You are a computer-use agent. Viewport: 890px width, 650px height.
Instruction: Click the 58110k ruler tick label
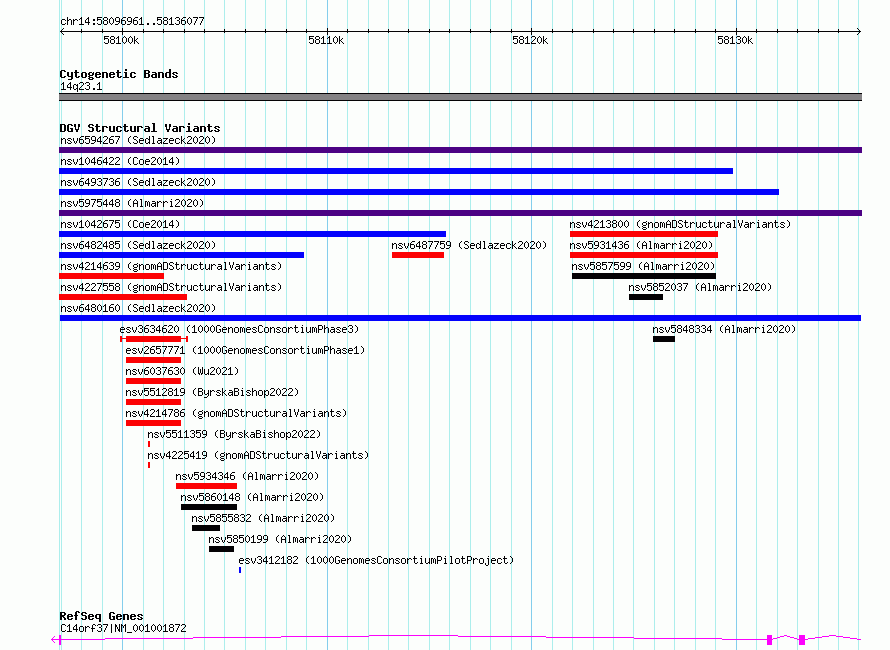coord(326,40)
